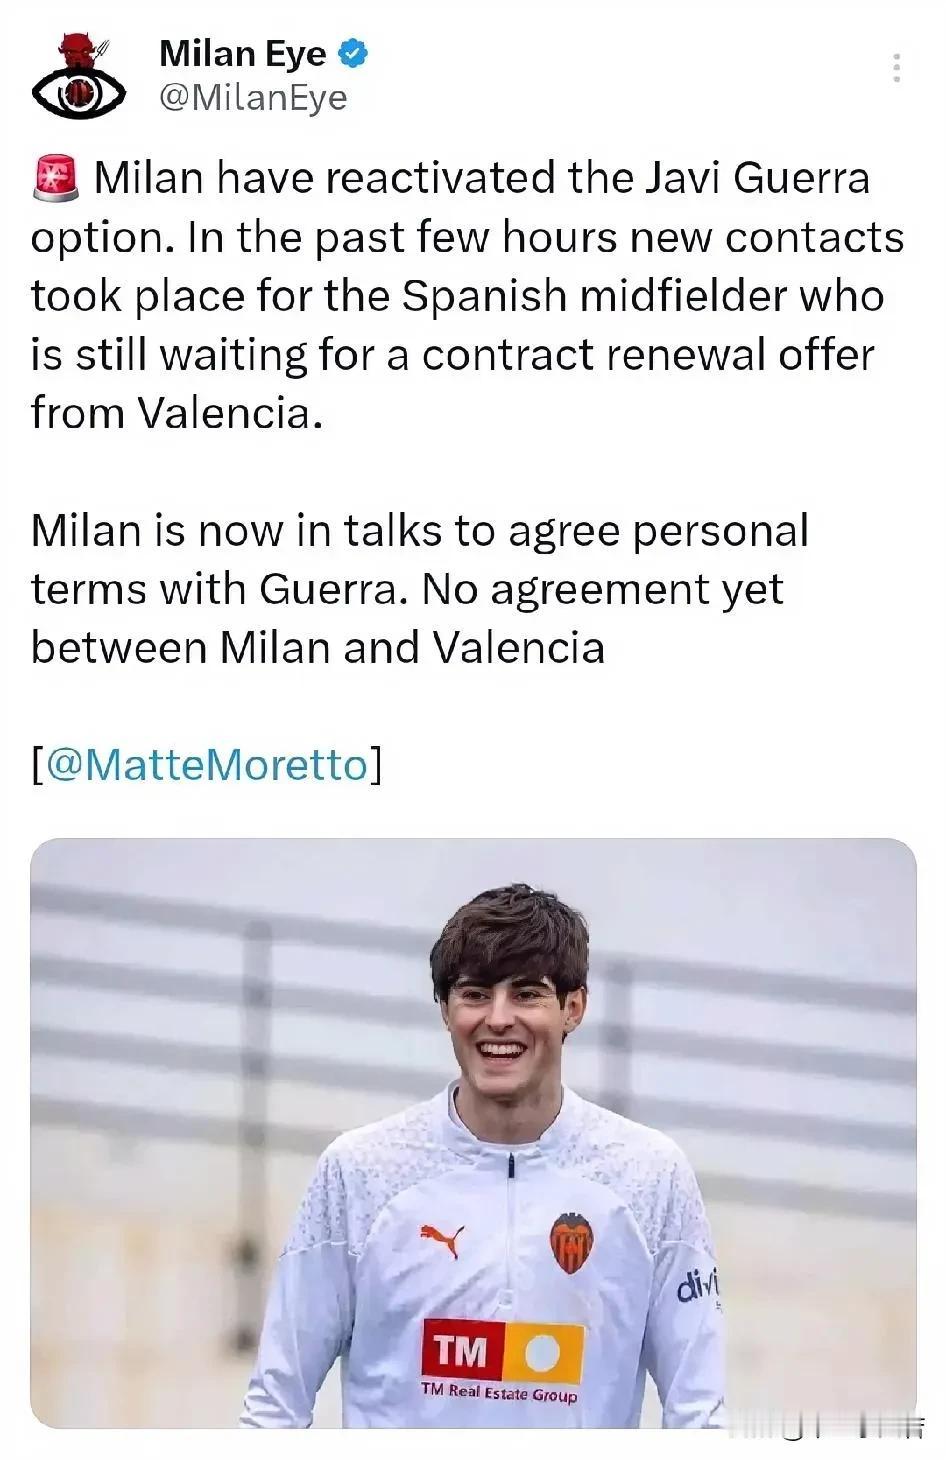The image size is (946, 1460).
Task: Click the divi sleeve sponsor logo
Action: [697, 1285]
